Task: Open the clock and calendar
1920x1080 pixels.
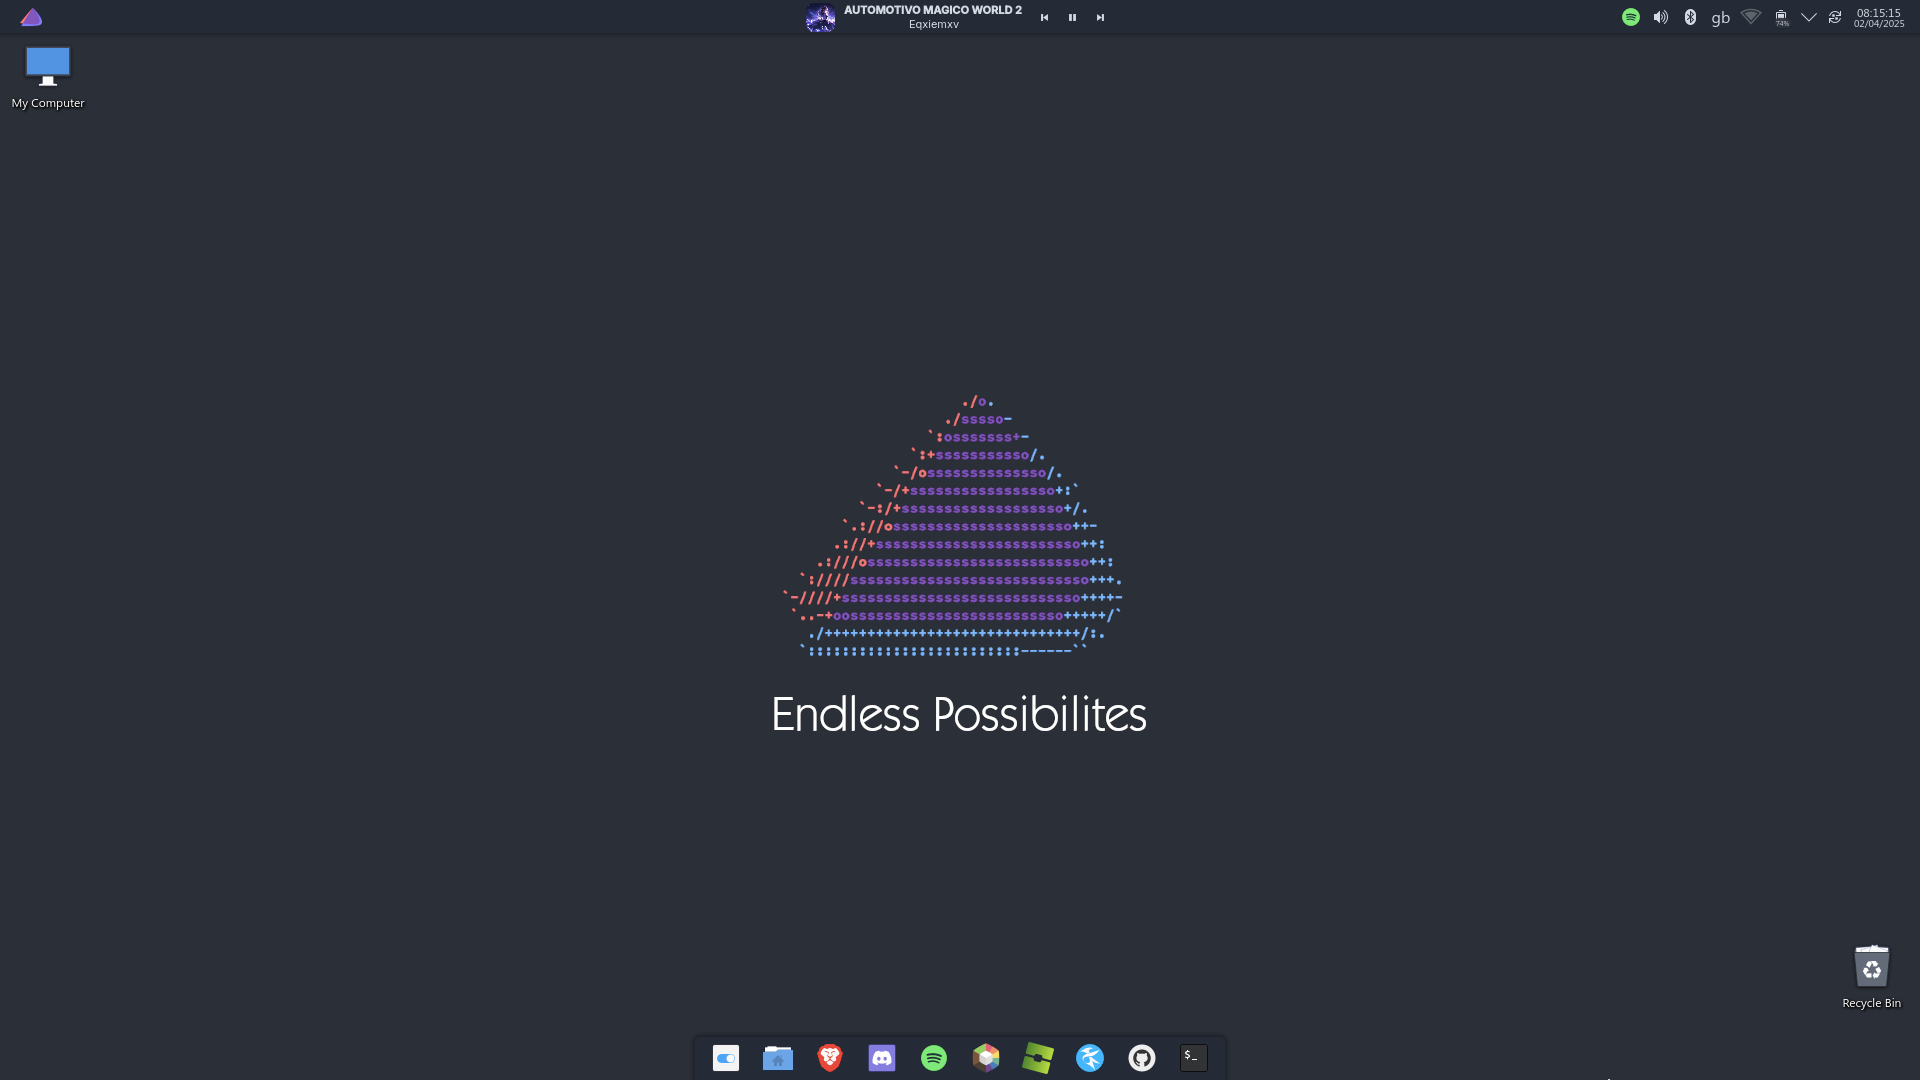Action: 1878,17
